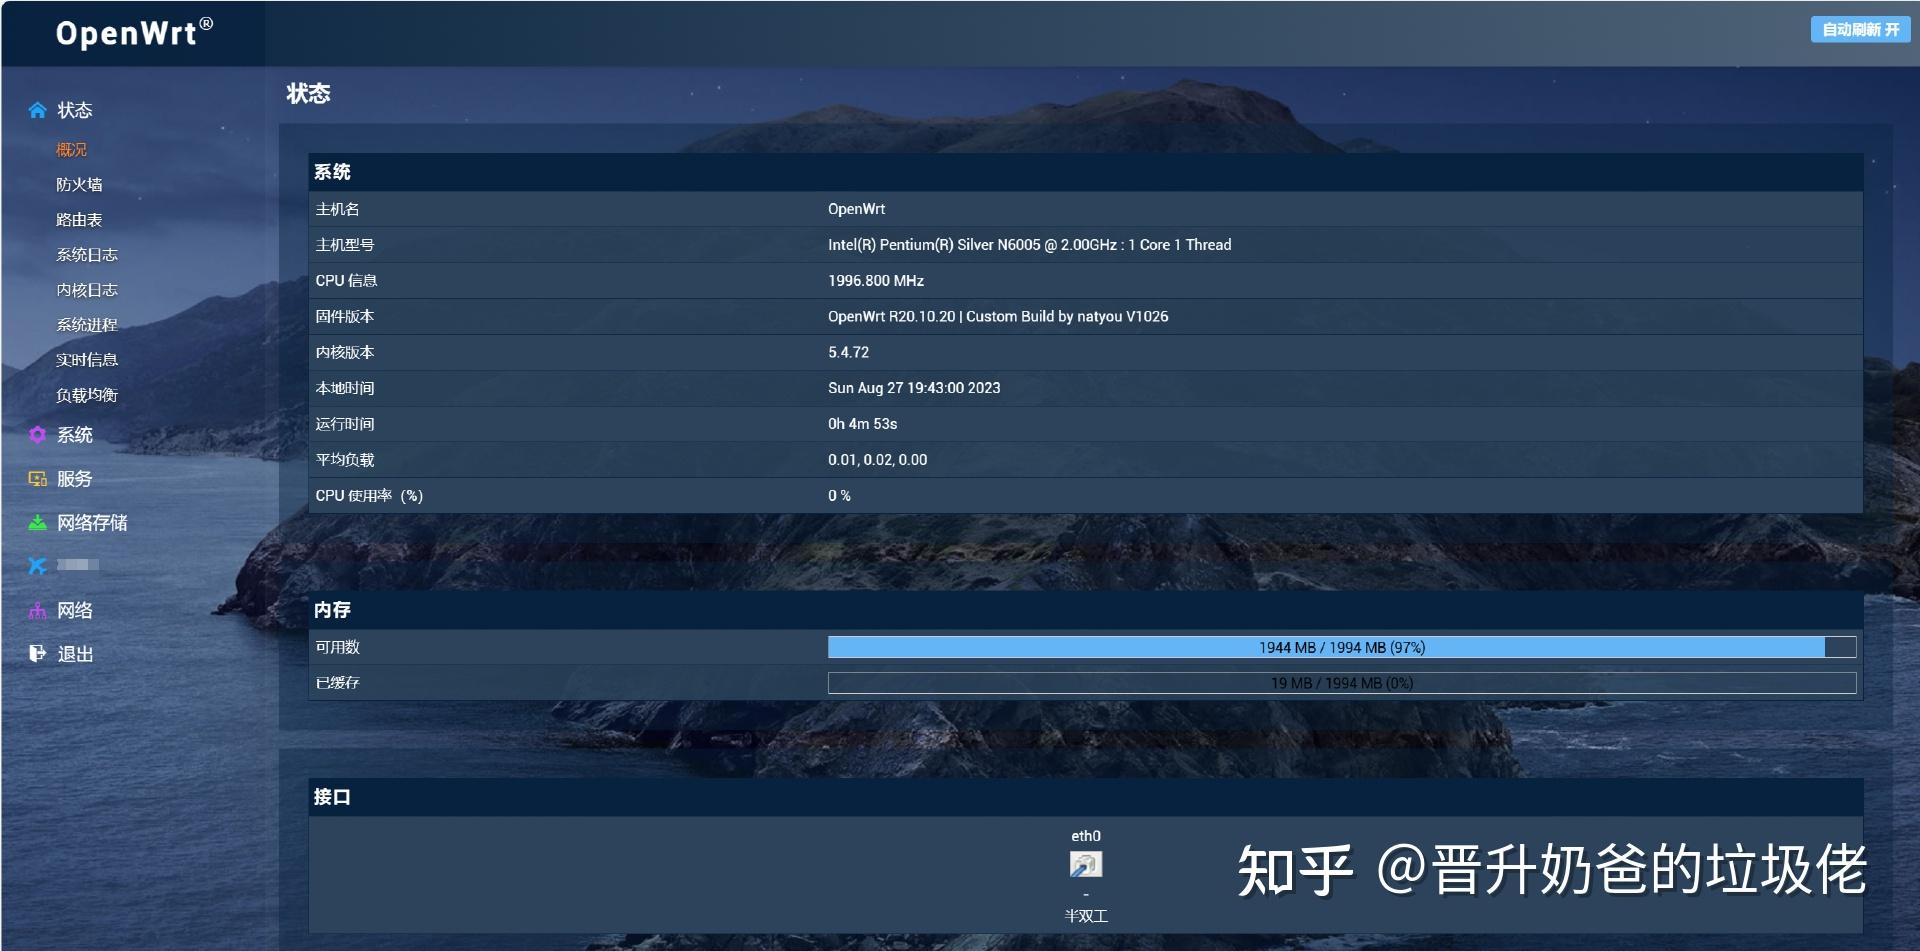Expand the 系统 sidebar menu
Screen dimensions: 1920x951
coord(75,435)
